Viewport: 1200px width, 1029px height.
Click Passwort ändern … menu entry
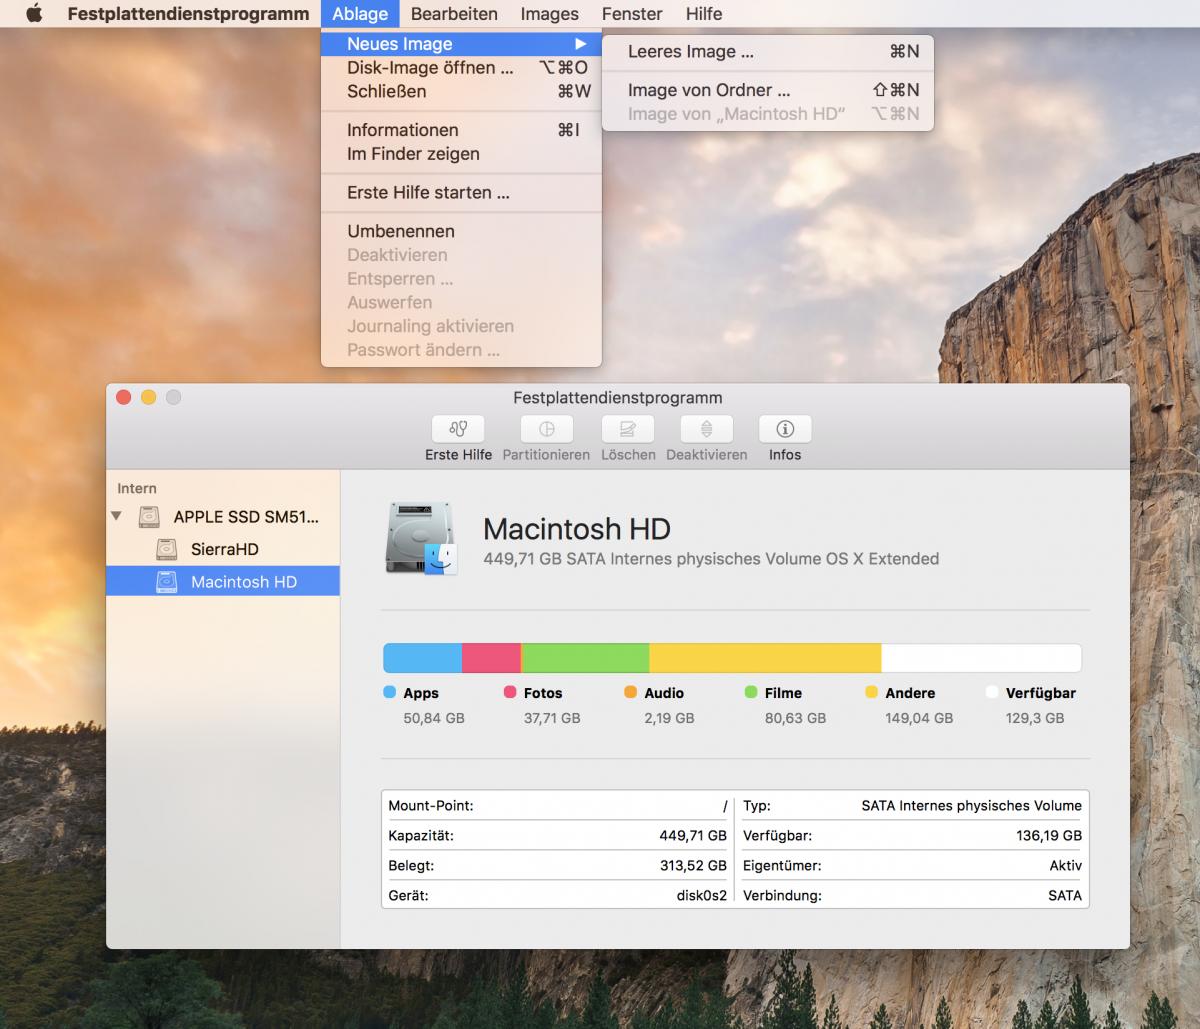pos(461,350)
